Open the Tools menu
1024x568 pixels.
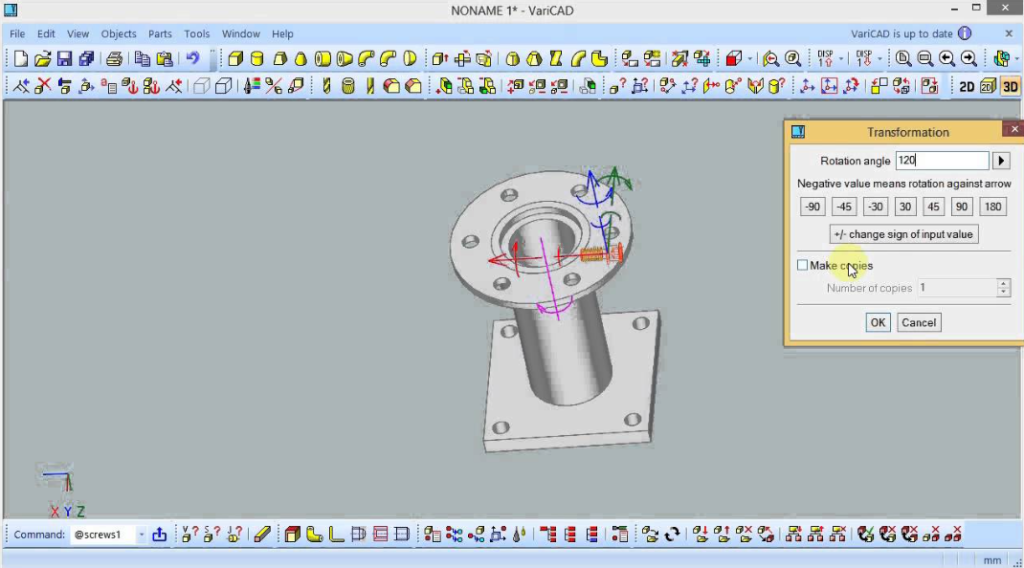pos(197,33)
